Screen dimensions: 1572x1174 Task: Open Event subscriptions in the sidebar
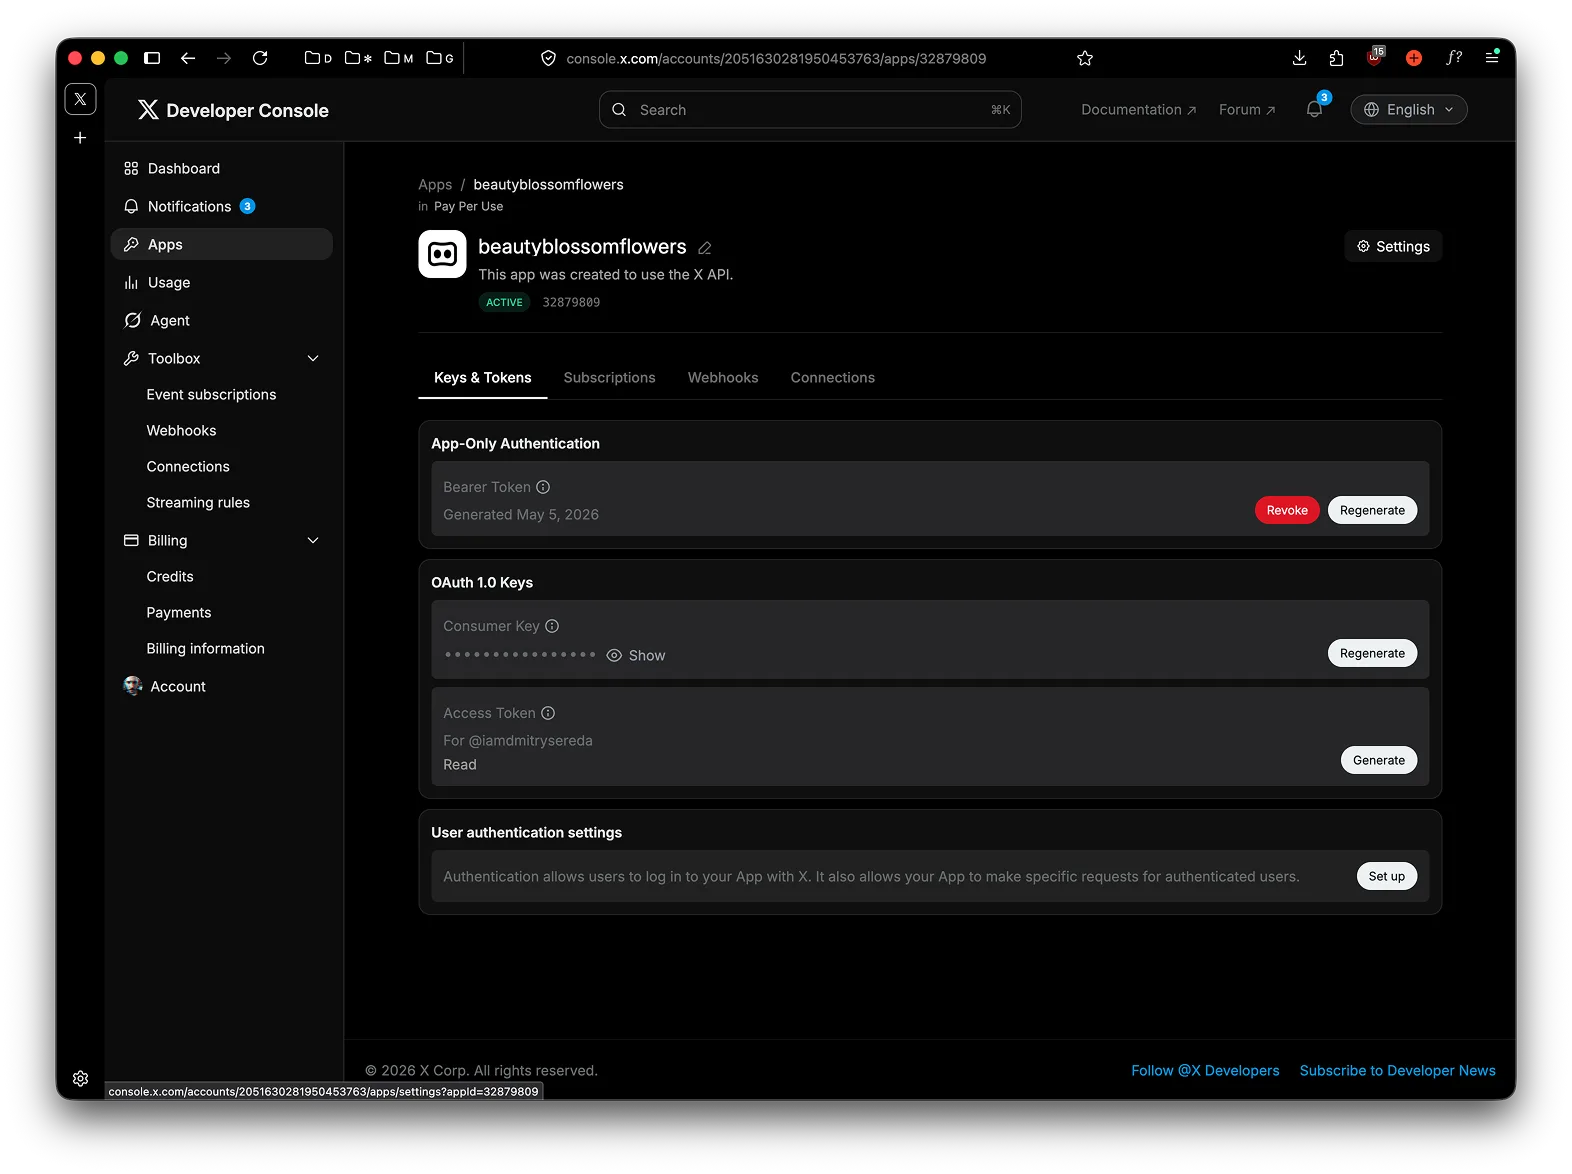(211, 394)
